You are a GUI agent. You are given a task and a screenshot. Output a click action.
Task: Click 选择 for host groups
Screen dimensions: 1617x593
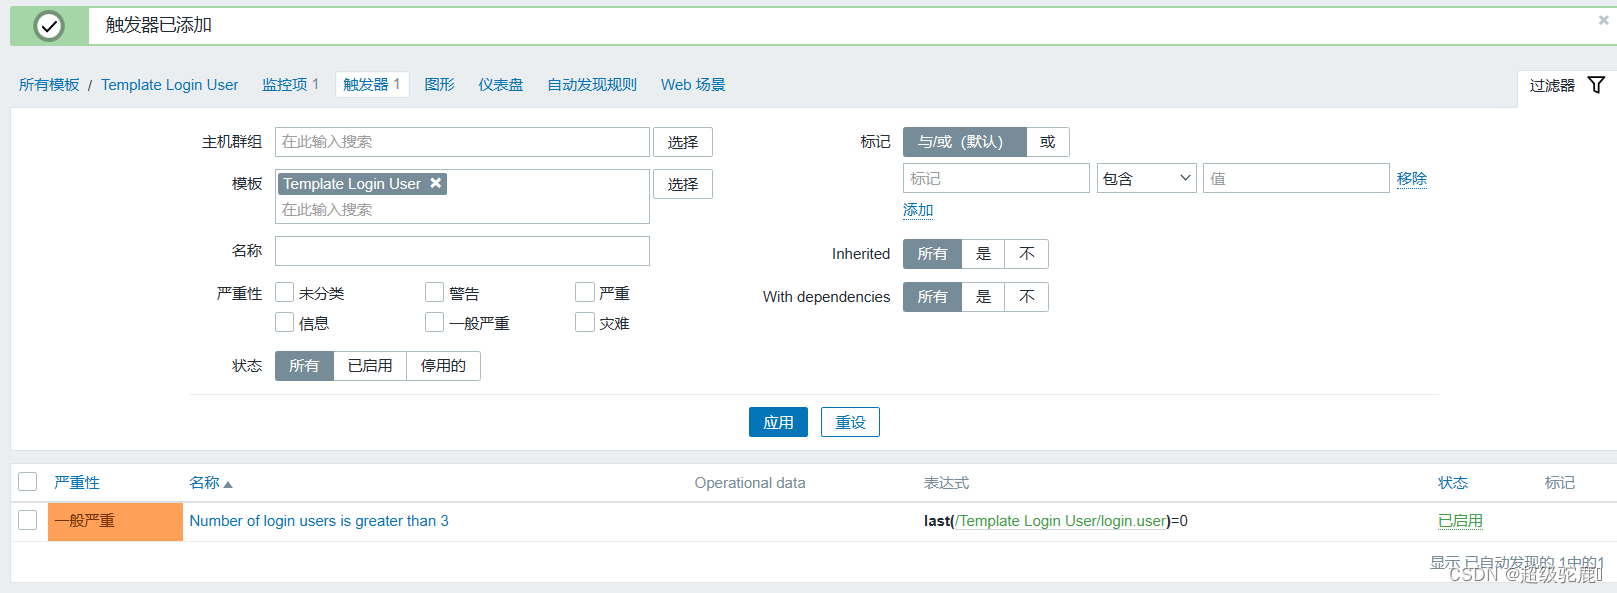click(x=683, y=142)
